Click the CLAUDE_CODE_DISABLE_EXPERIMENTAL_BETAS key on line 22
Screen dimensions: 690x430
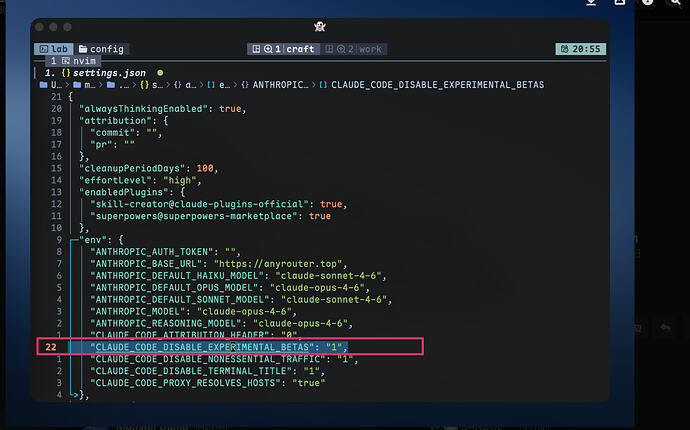(x=202, y=347)
